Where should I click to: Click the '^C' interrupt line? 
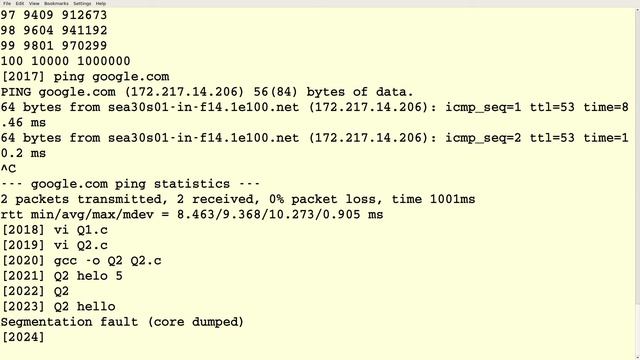8,168
